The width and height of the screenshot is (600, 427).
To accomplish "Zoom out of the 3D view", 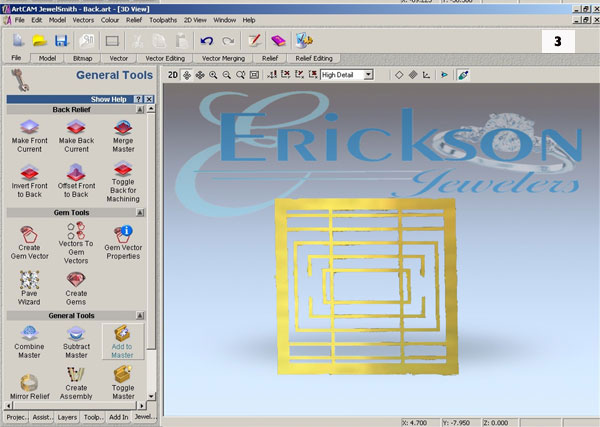I will pyautogui.click(x=227, y=75).
